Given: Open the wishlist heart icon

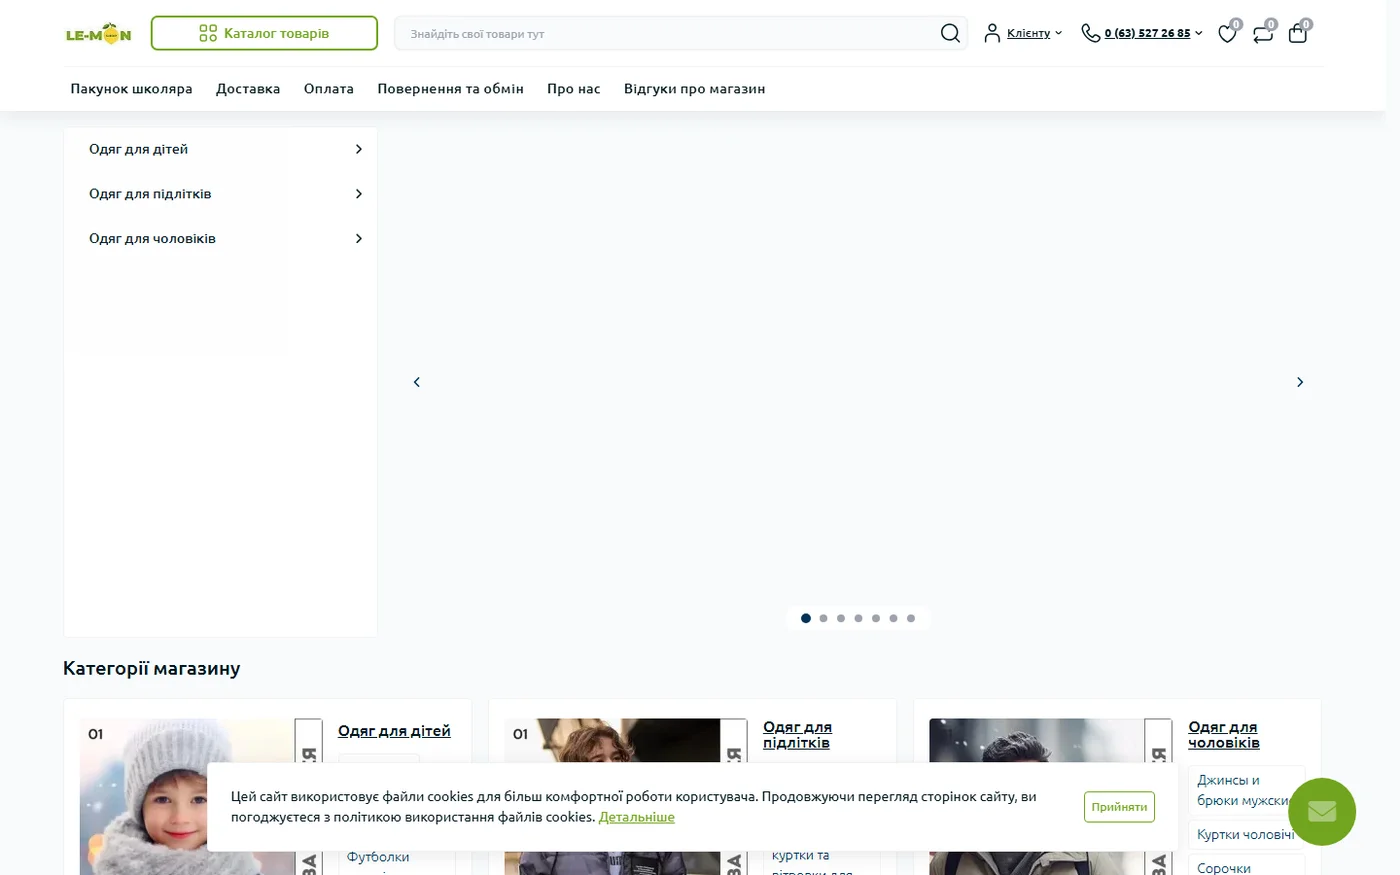Looking at the screenshot, I should point(1228,33).
